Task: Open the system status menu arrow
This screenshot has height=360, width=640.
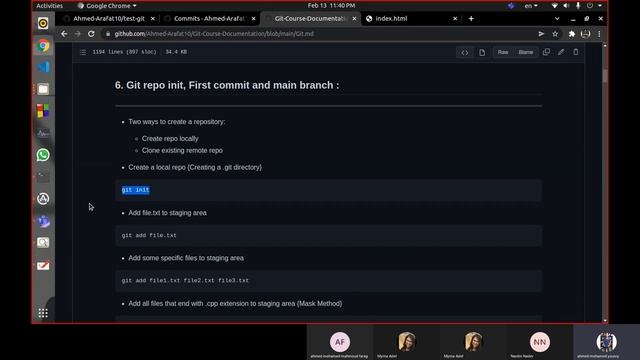Action: click(600, 6)
